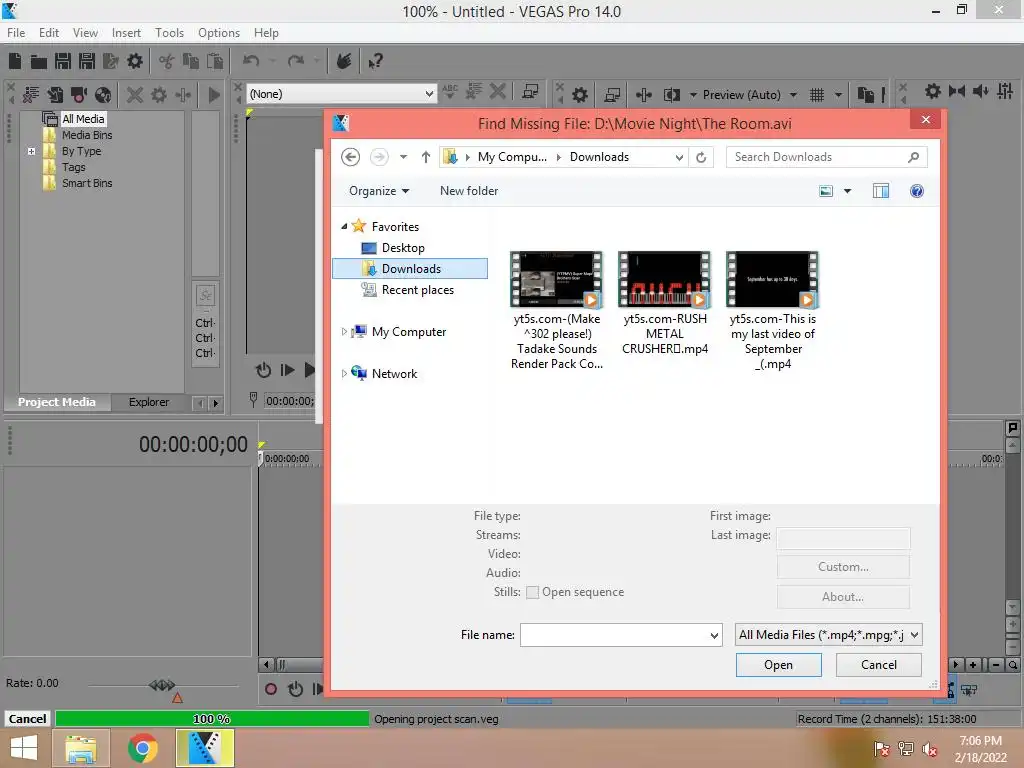Collapse the Favorites tree group
Screen dimensions: 1024x768
344,227
